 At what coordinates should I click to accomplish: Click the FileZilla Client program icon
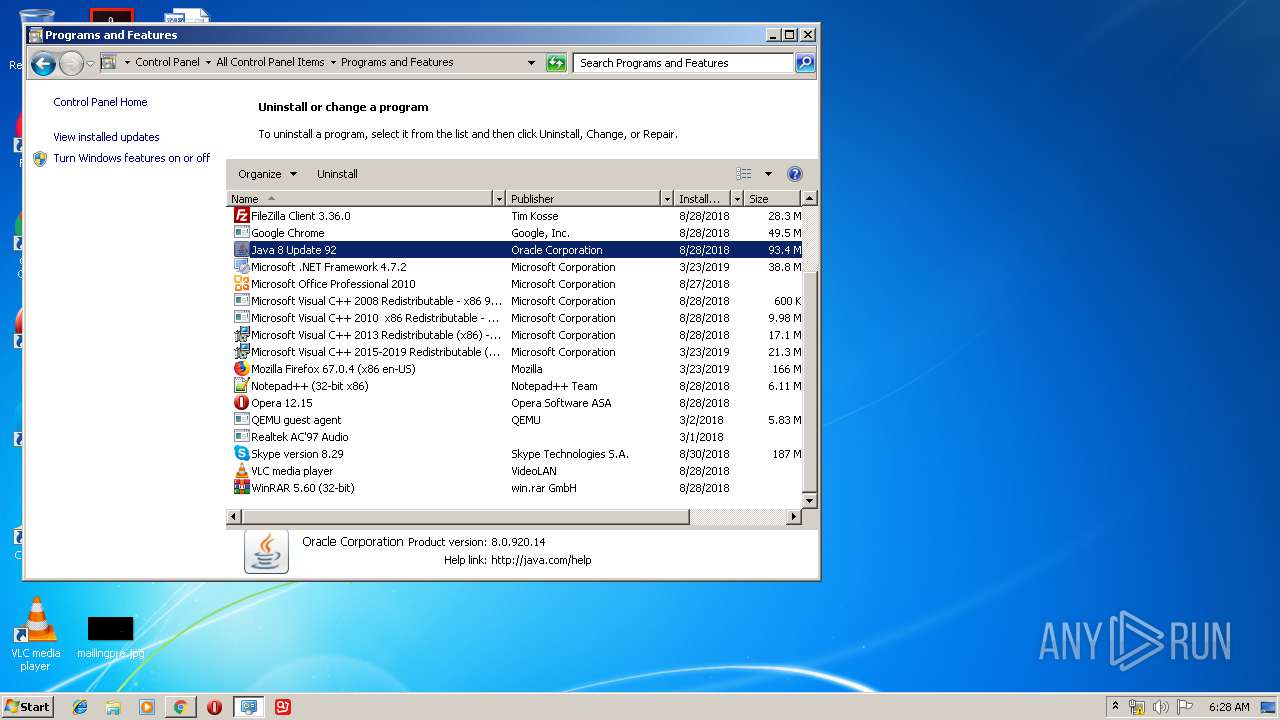(241, 215)
